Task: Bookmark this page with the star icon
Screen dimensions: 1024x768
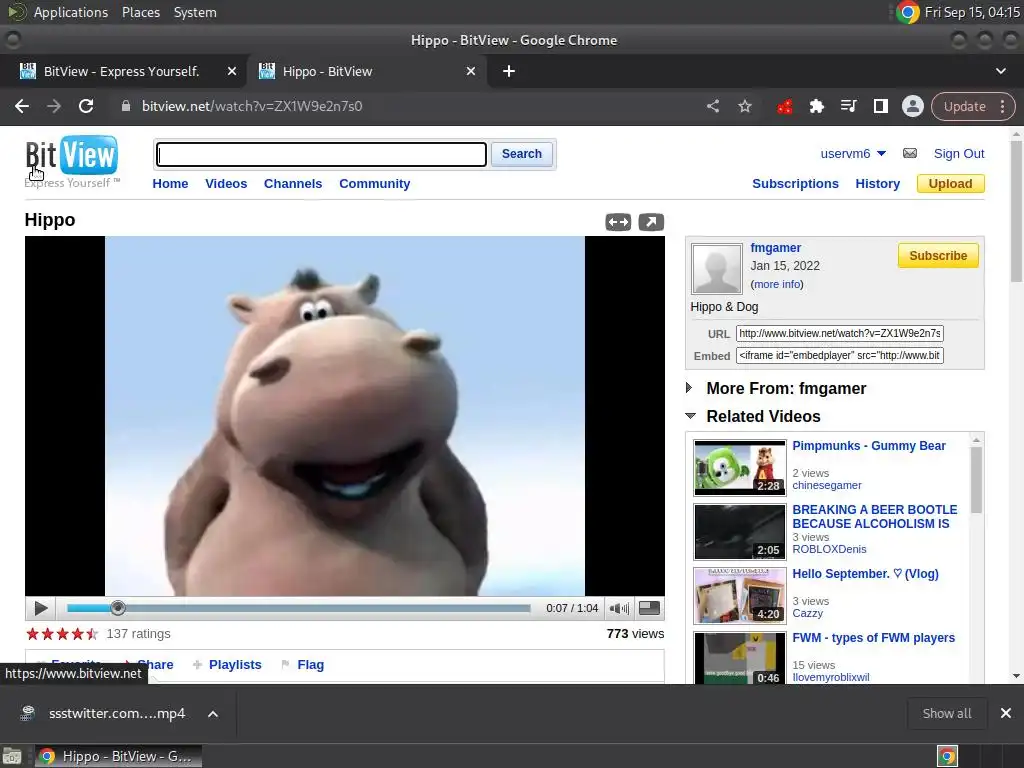Action: tap(745, 106)
